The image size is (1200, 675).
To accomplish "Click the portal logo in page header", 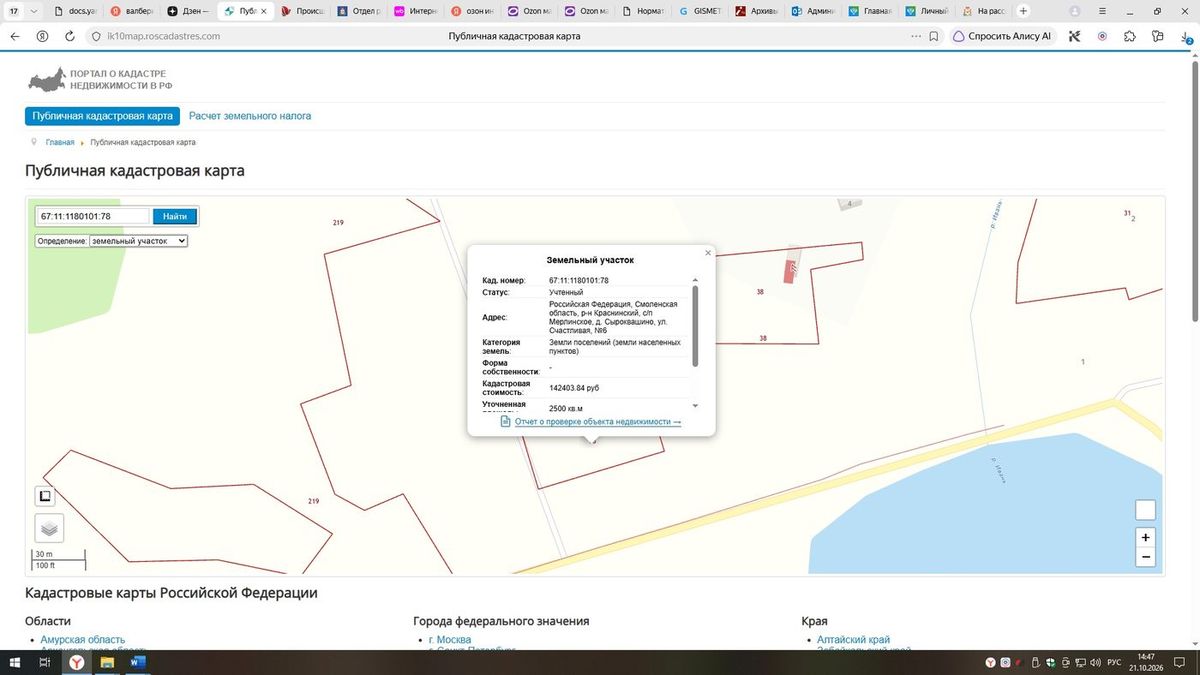I will tap(98, 80).
